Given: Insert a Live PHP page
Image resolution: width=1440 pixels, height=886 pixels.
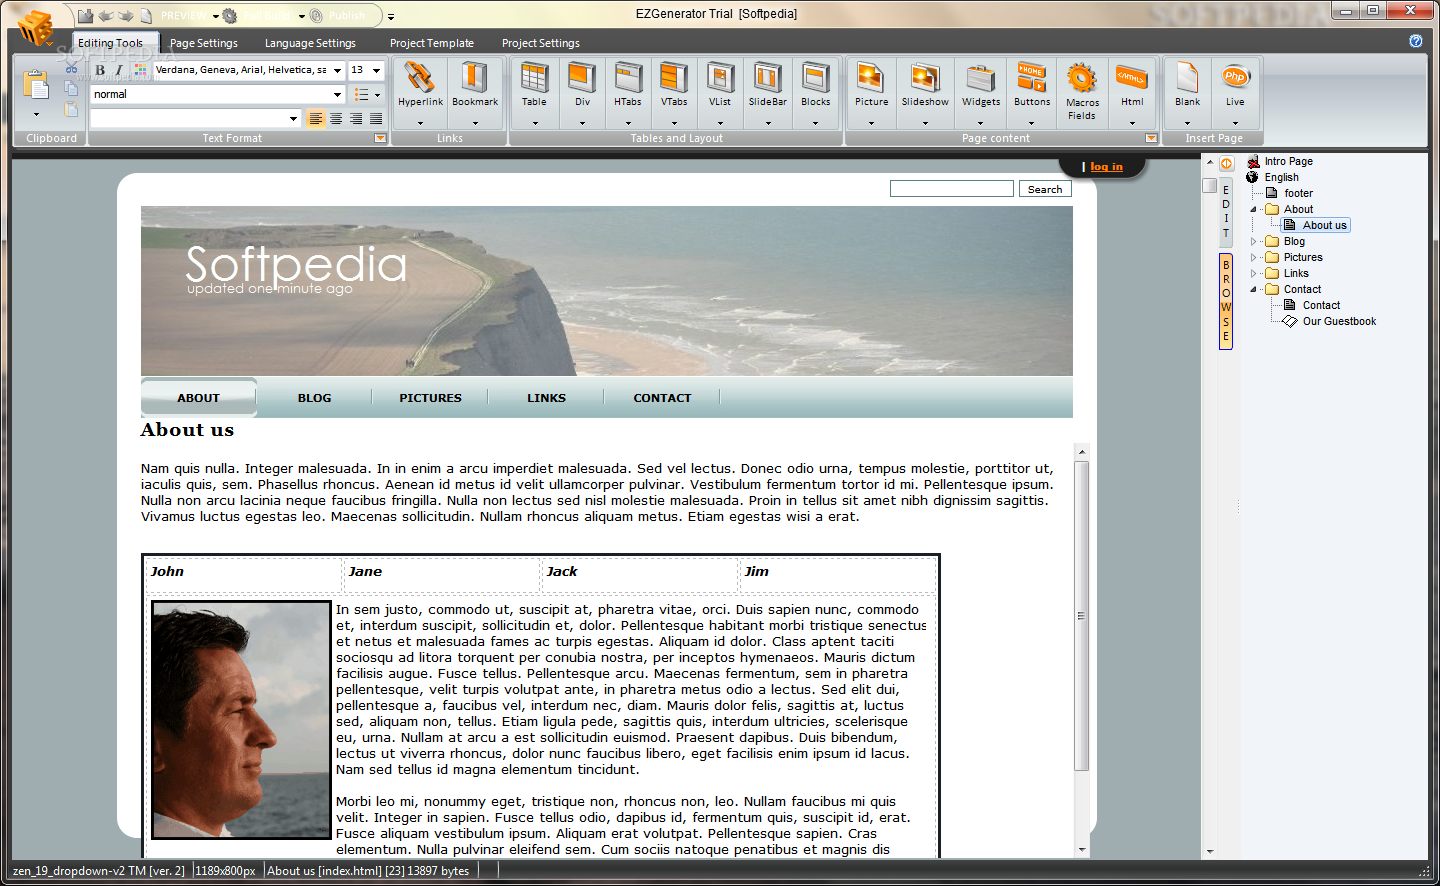Looking at the screenshot, I should (x=1236, y=94).
